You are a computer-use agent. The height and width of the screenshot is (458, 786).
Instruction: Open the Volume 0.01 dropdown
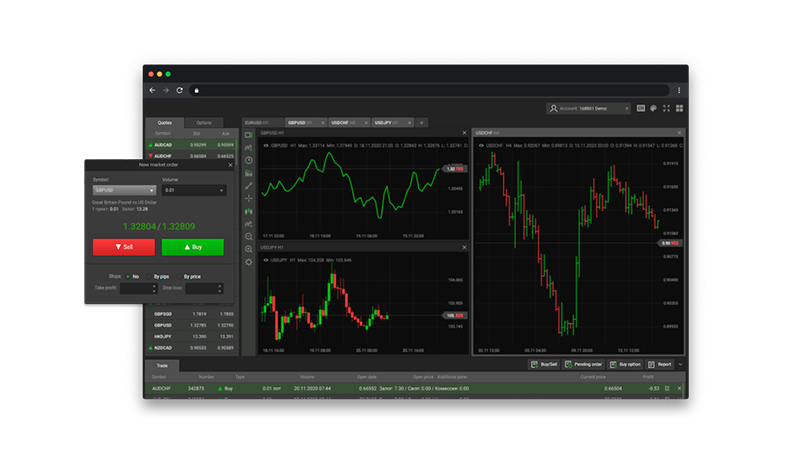pyautogui.click(x=193, y=189)
